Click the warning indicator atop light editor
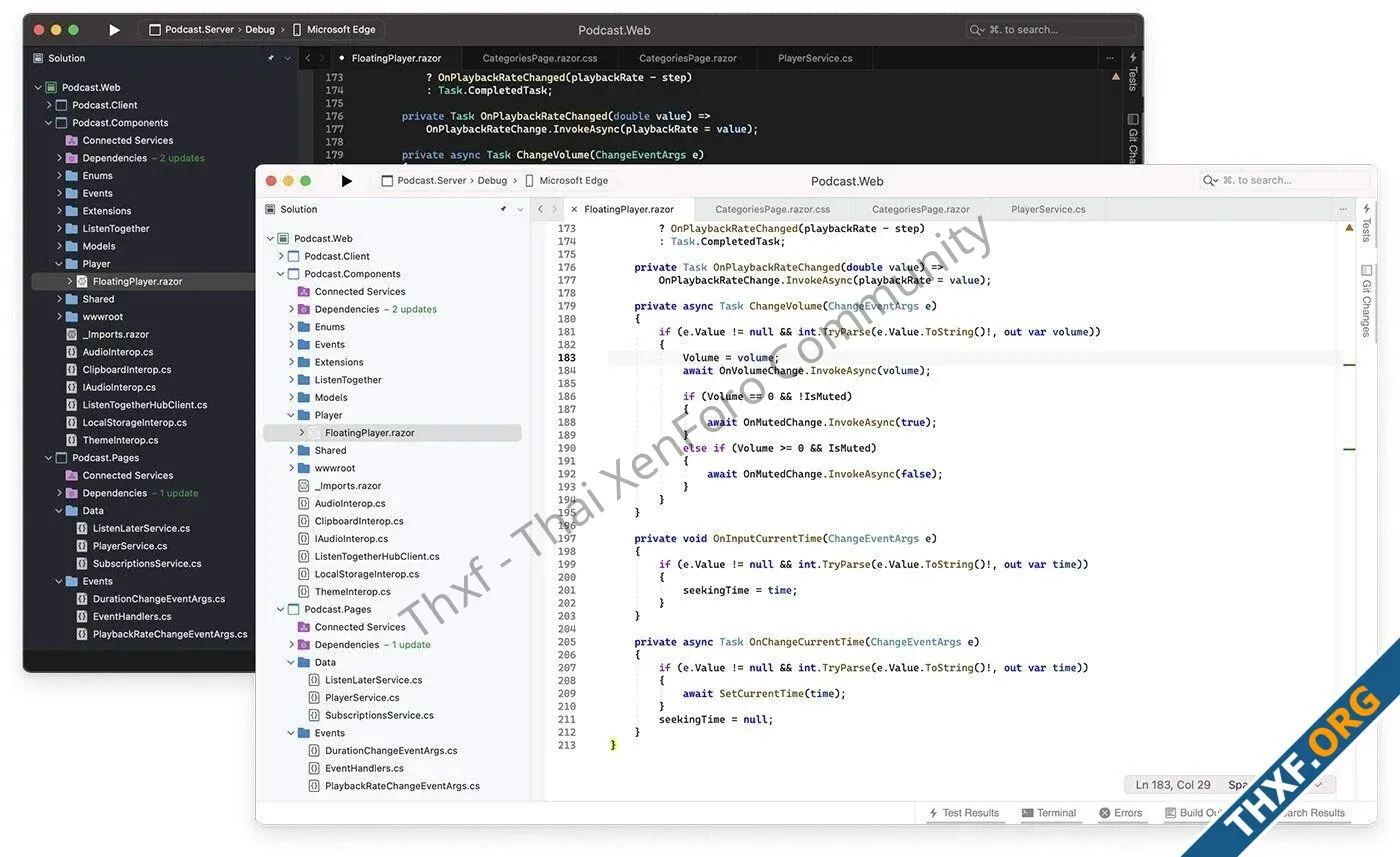Image resolution: width=1400 pixels, height=857 pixels. tap(1348, 228)
